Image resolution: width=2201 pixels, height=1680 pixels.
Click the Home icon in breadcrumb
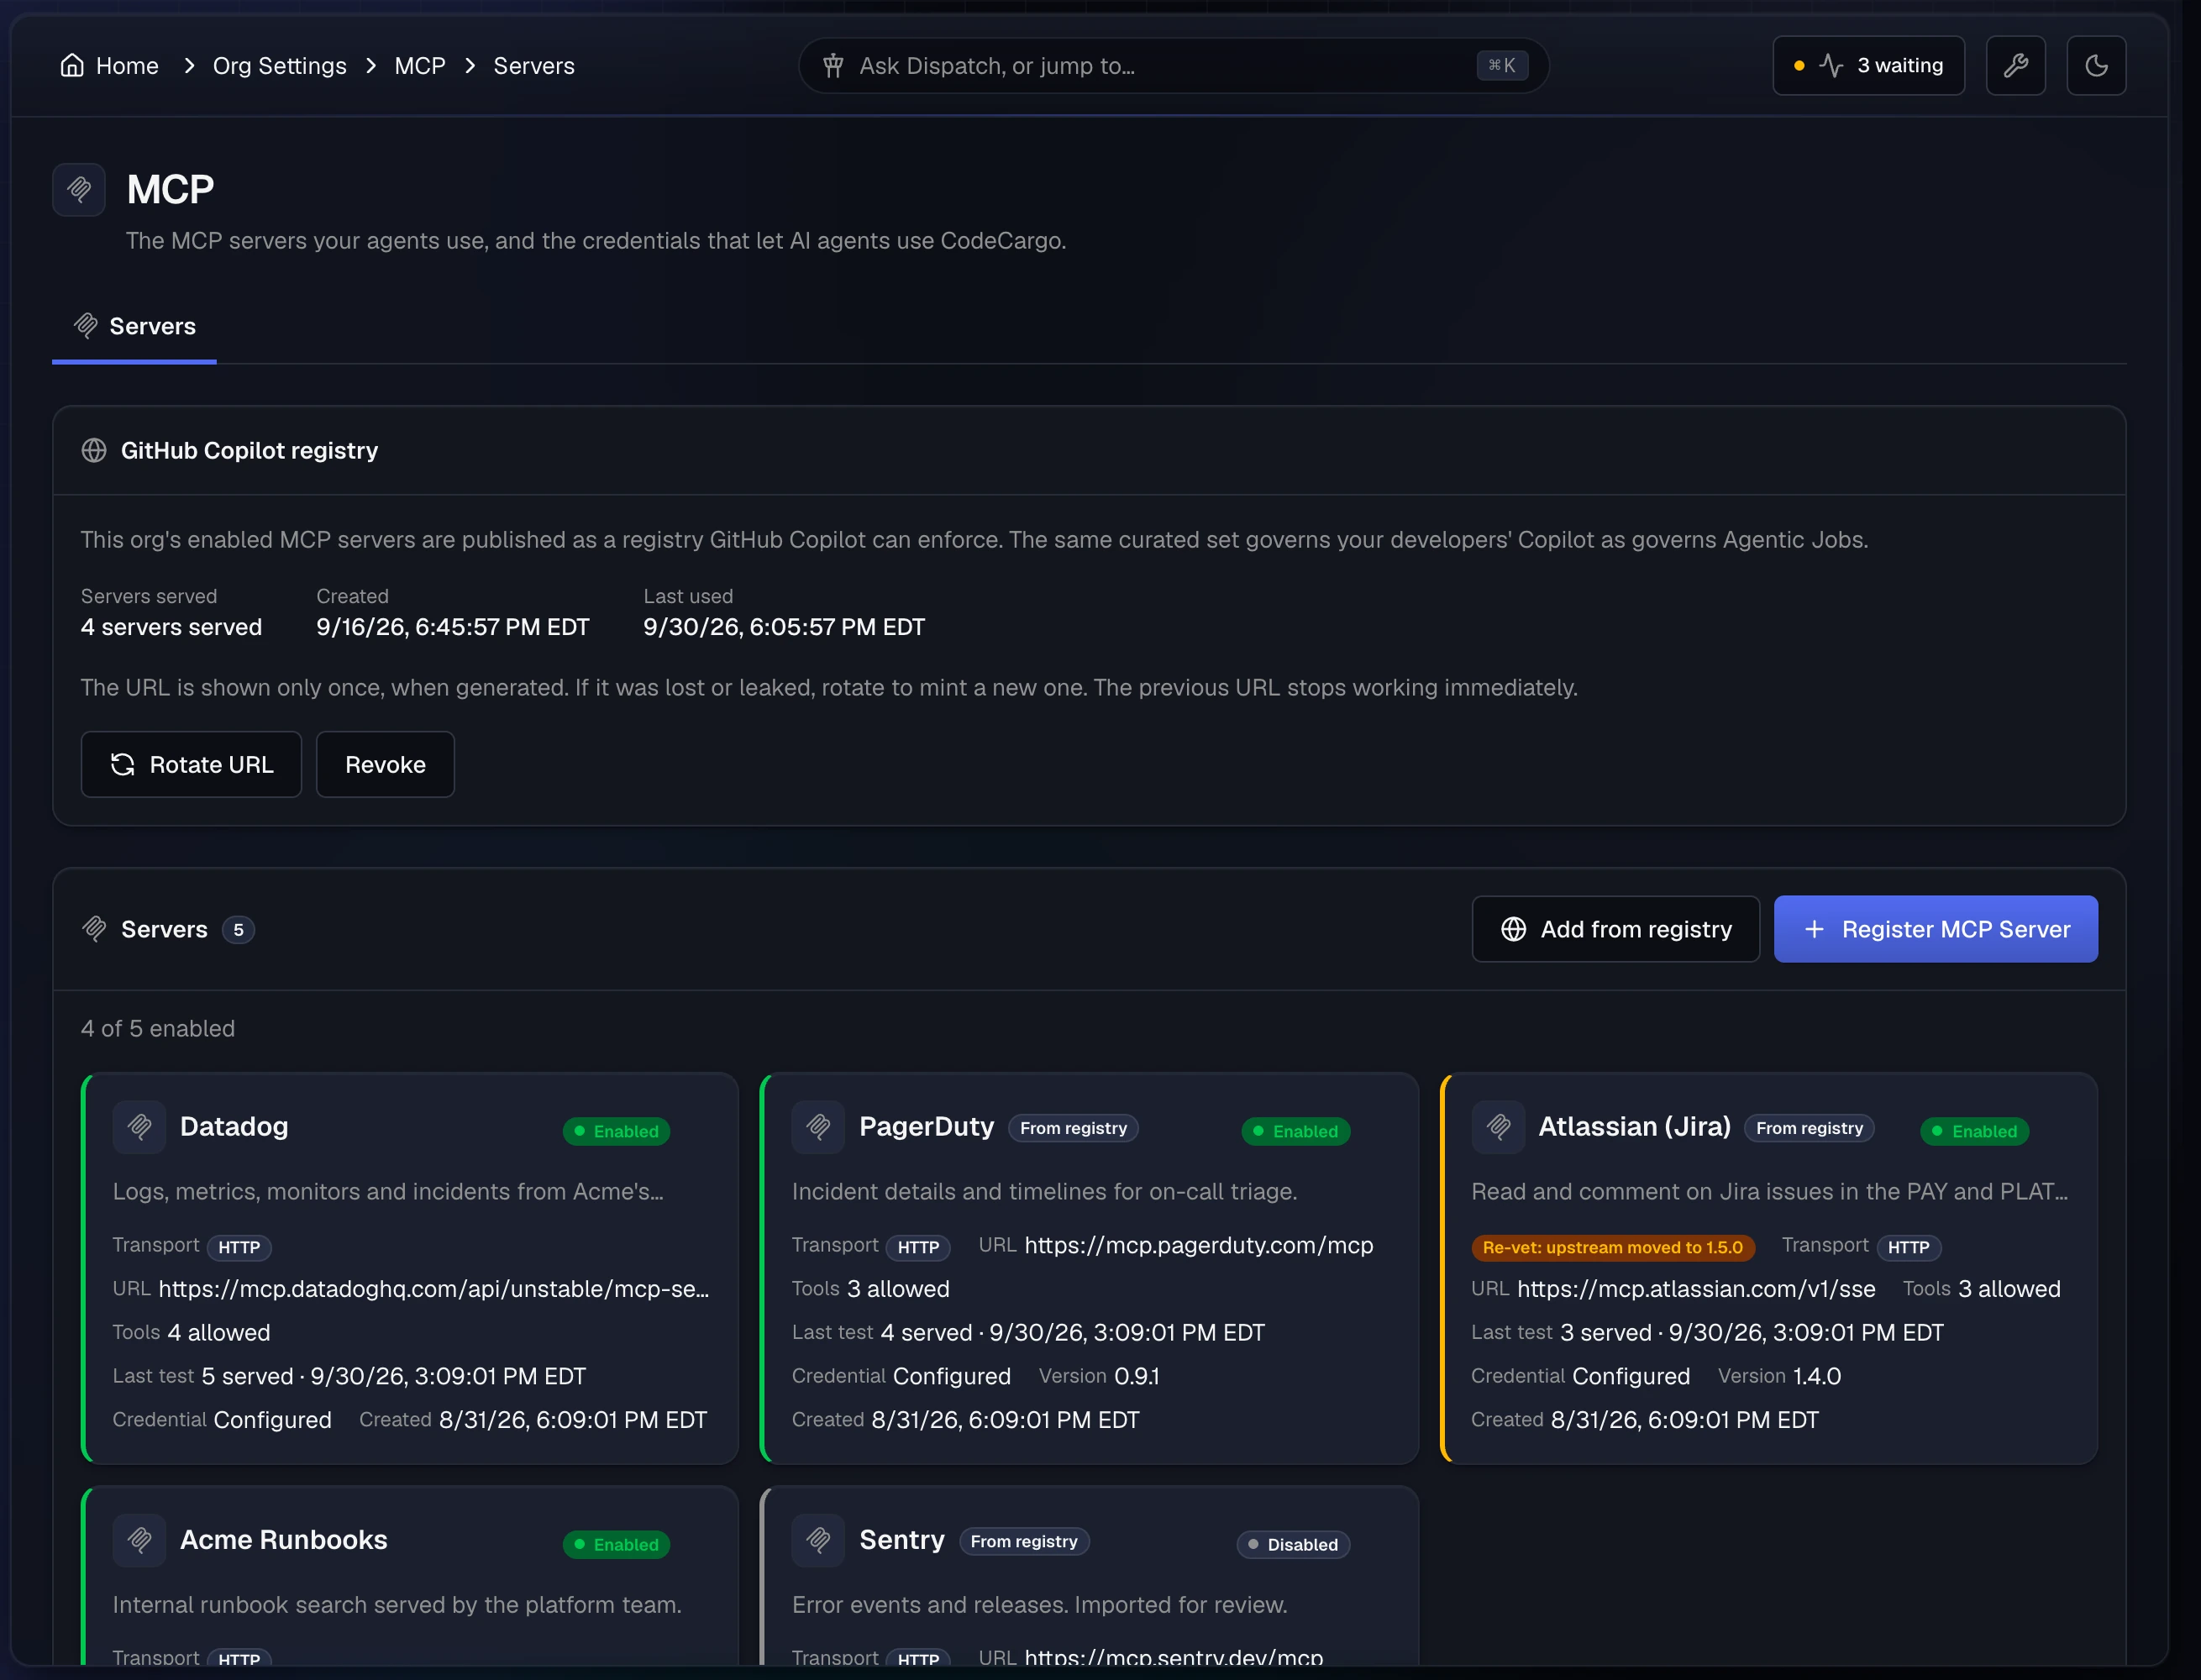point(72,65)
